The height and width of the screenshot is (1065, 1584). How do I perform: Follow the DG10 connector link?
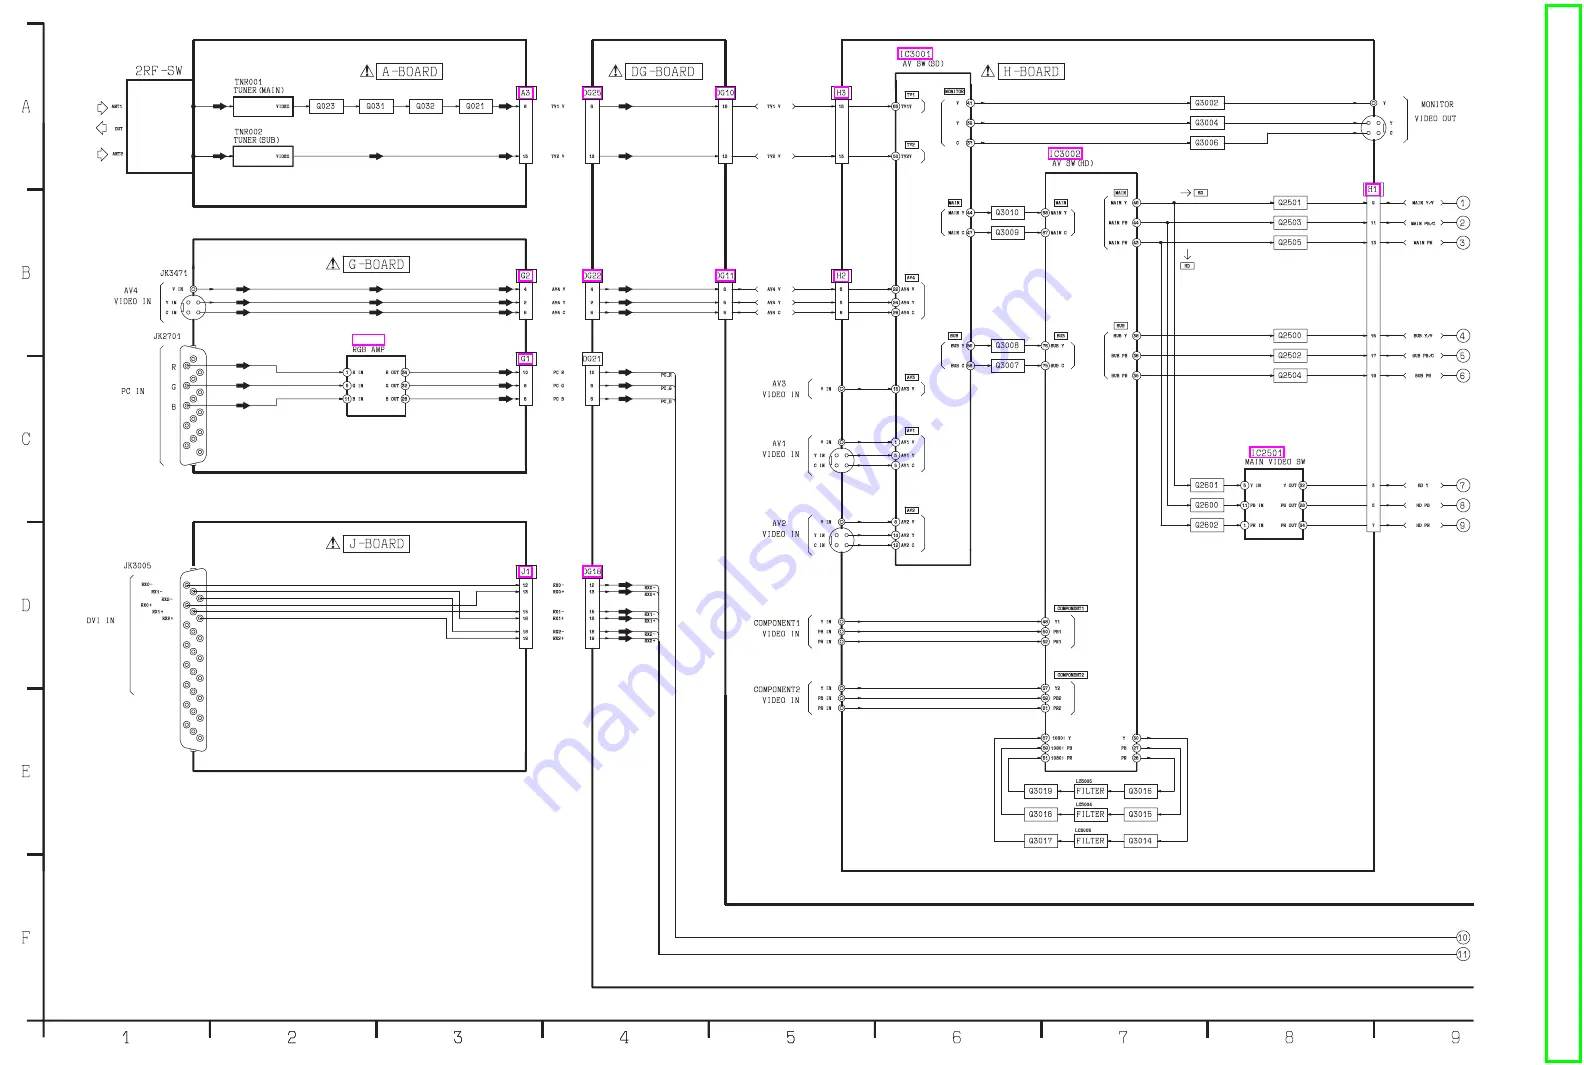tap(725, 93)
